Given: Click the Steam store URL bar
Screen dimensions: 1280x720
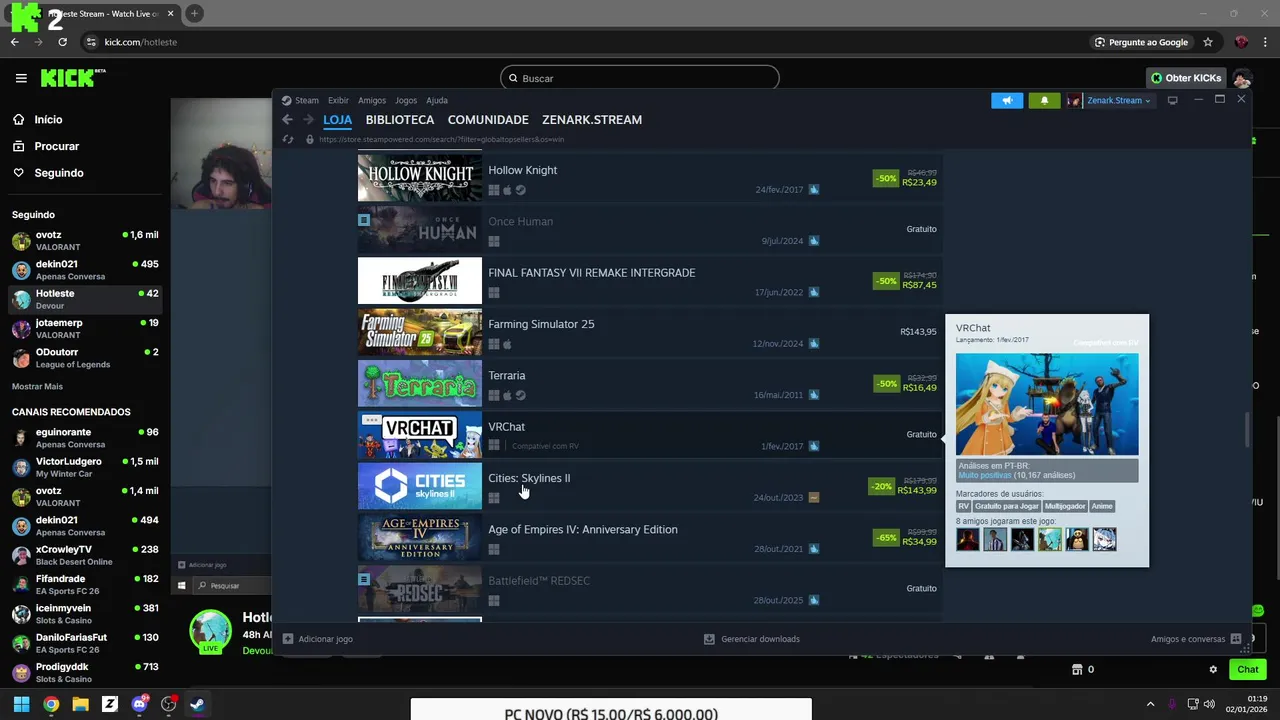Looking at the screenshot, I should [441, 140].
